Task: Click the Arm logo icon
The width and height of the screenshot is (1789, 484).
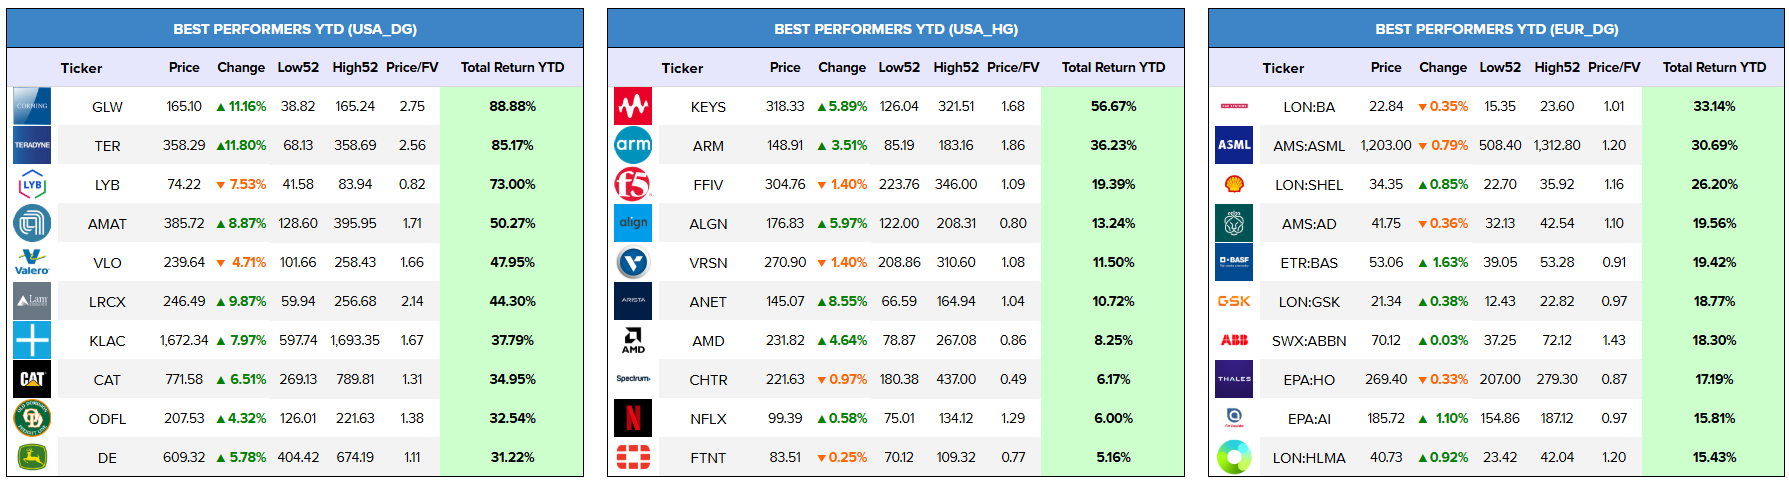Action: click(x=633, y=145)
